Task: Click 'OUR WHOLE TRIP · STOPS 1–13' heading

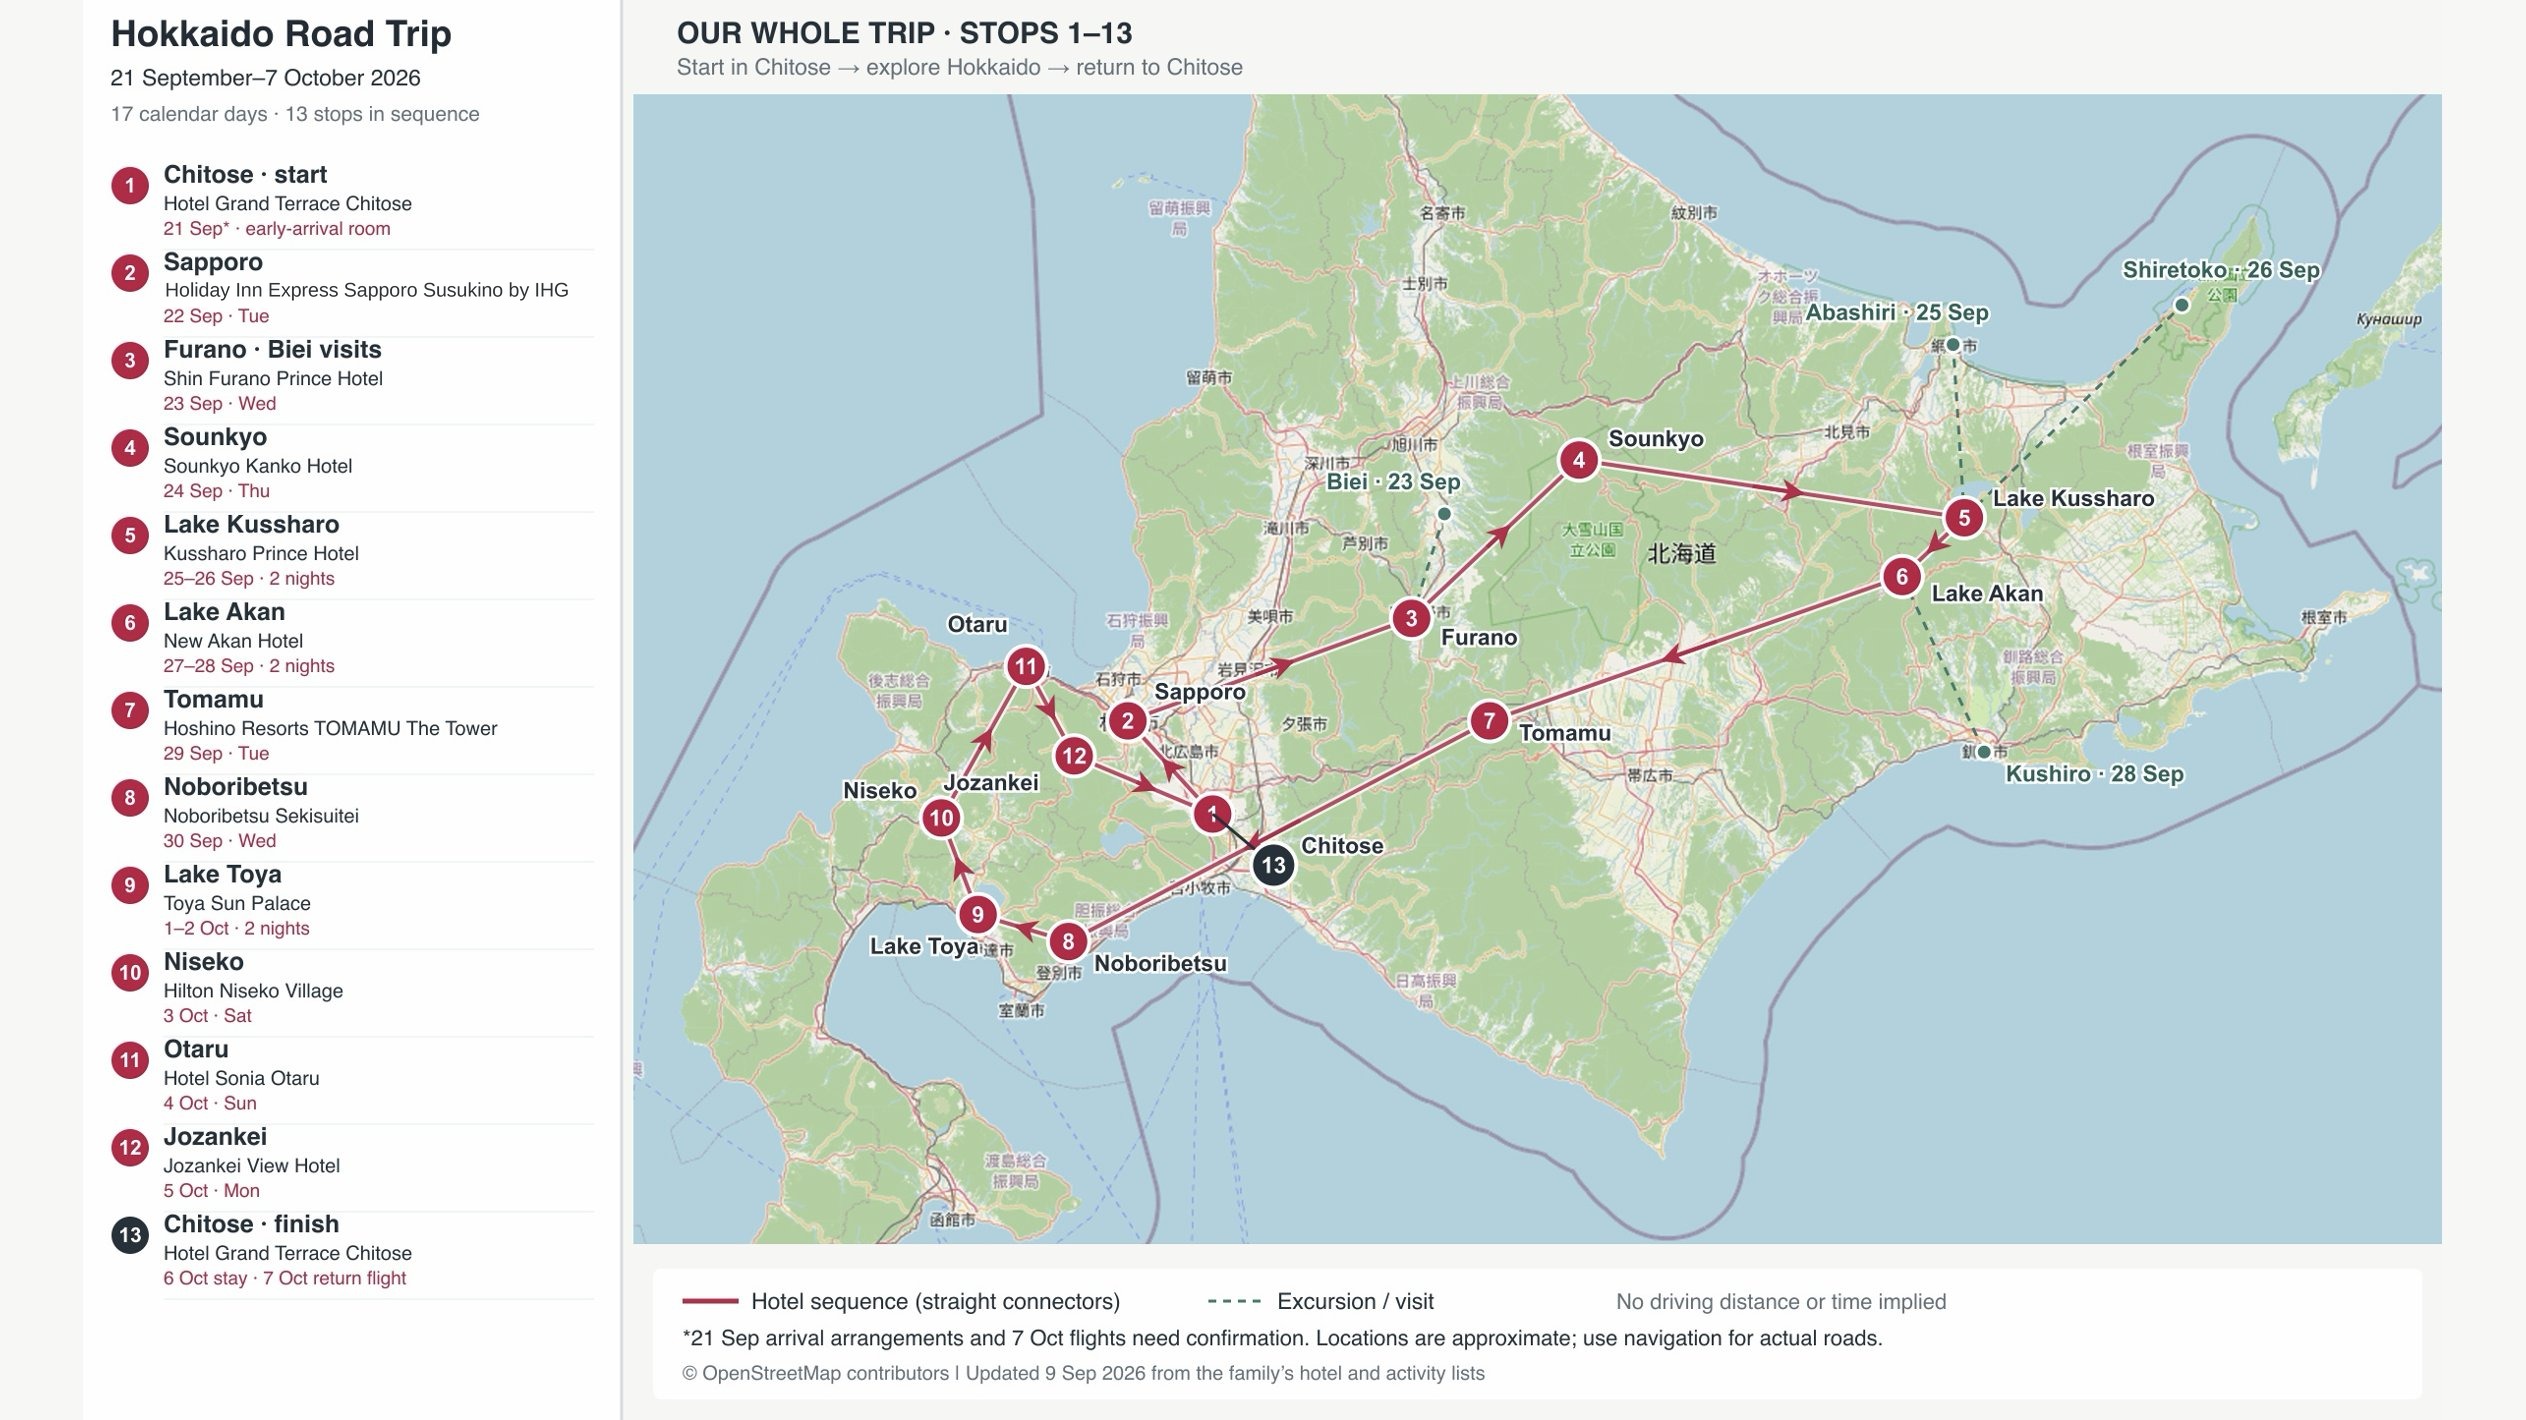Action: pos(904,33)
